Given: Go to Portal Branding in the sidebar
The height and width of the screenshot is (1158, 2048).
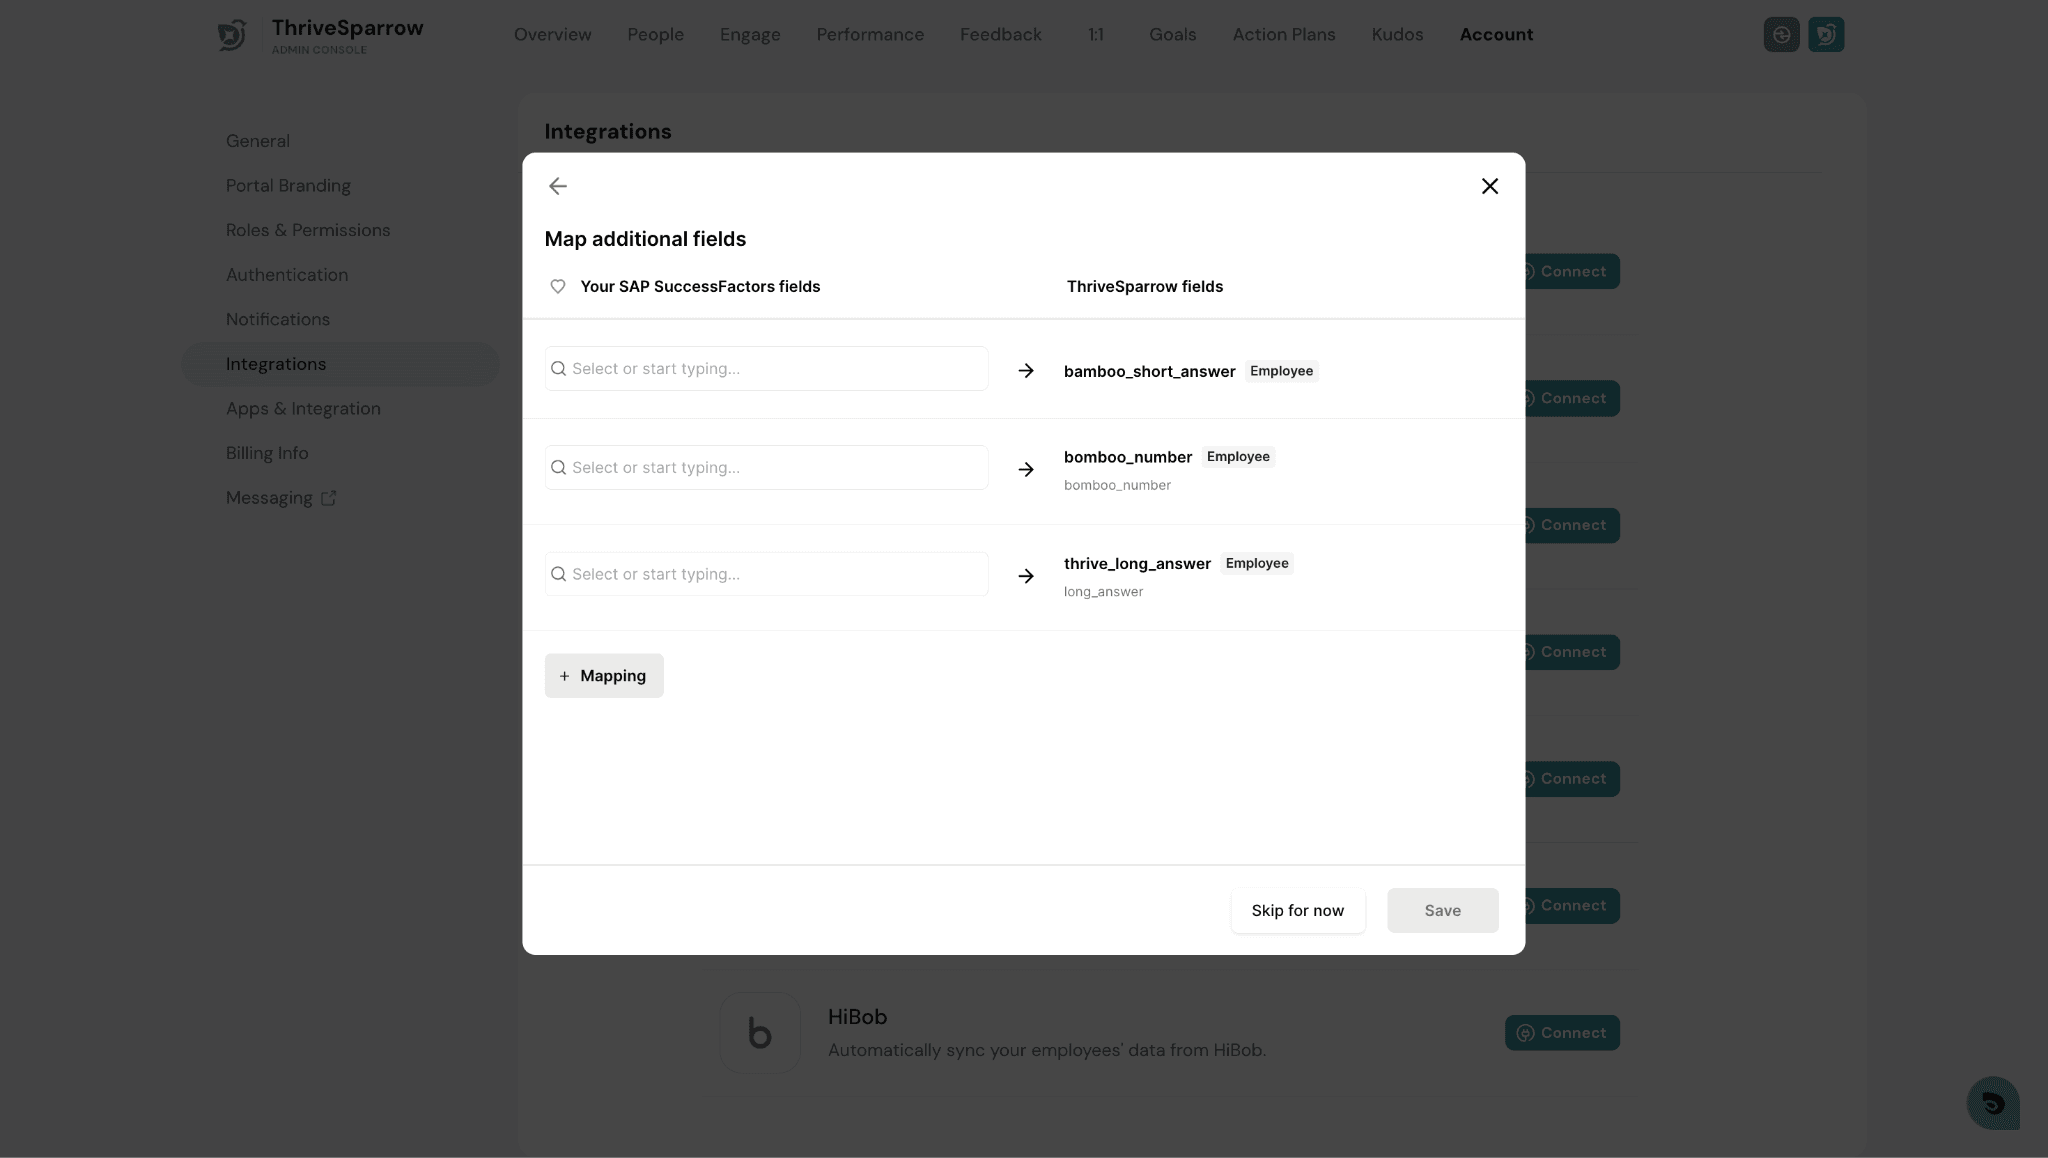Looking at the screenshot, I should pyautogui.click(x=288, y=186).
